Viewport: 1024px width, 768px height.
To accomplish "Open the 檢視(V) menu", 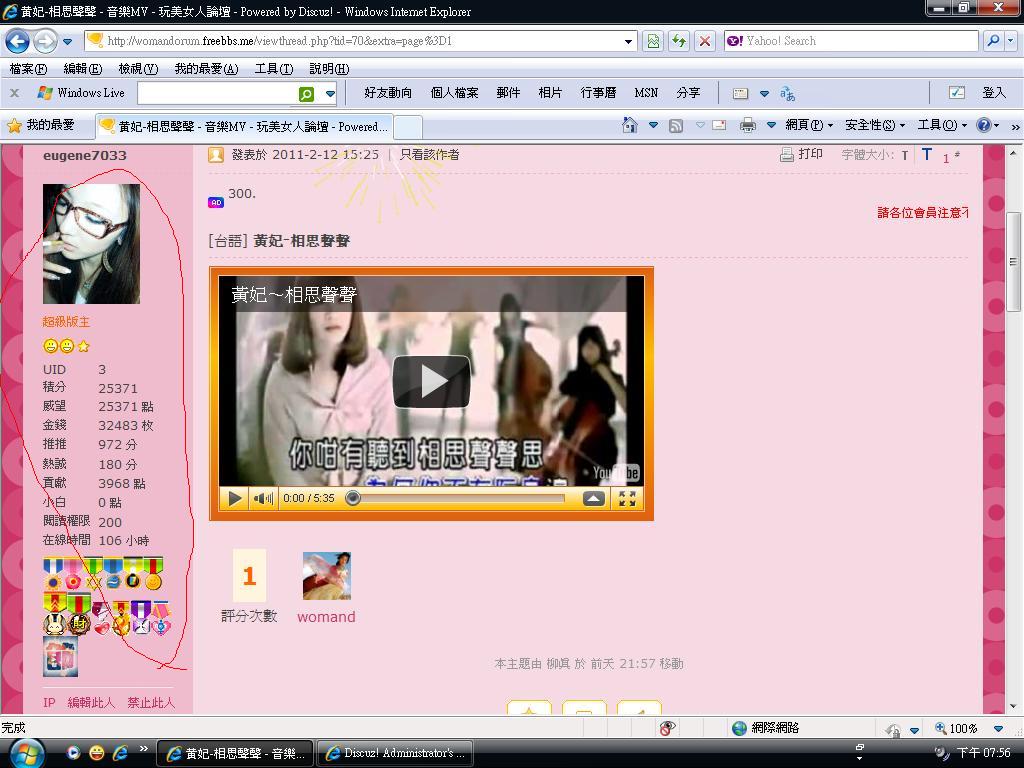I will click(138, 69).
